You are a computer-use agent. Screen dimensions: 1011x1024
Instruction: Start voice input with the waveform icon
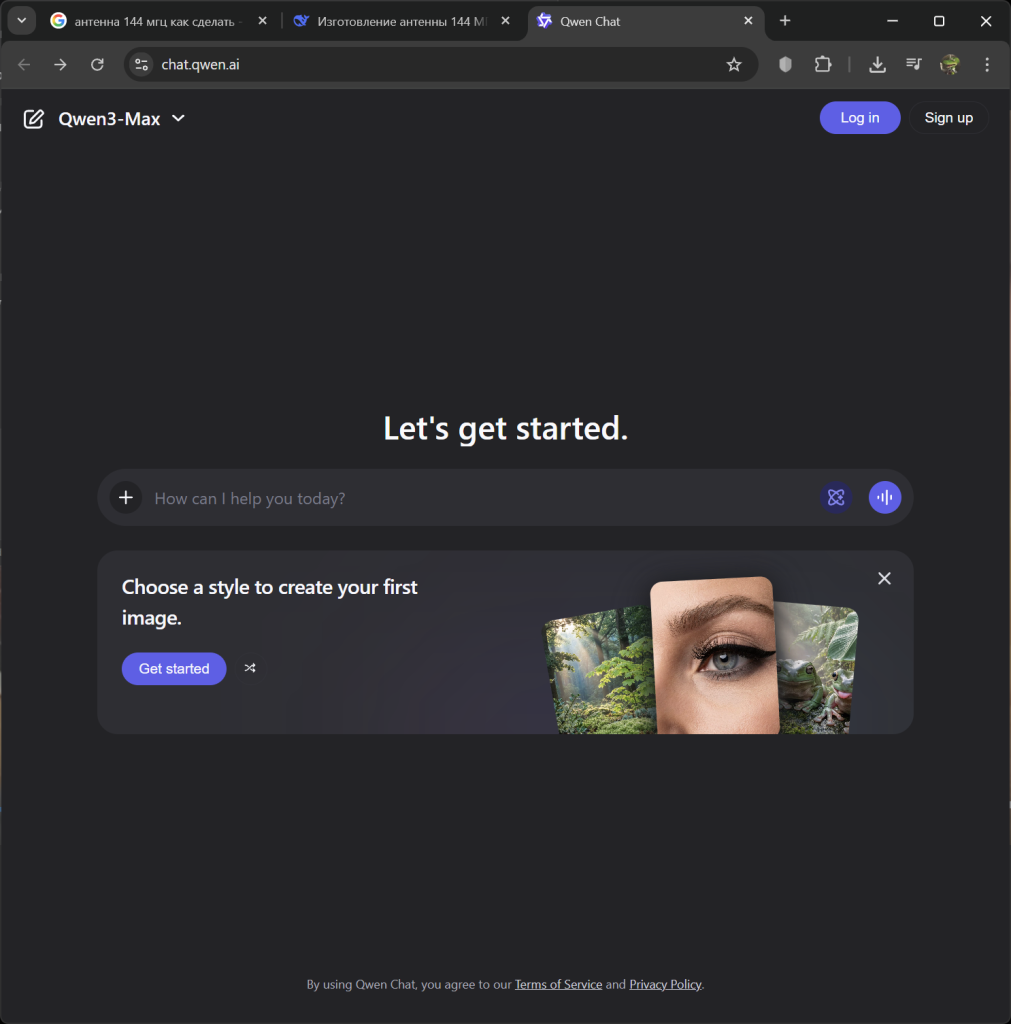(x=884, y=498)
